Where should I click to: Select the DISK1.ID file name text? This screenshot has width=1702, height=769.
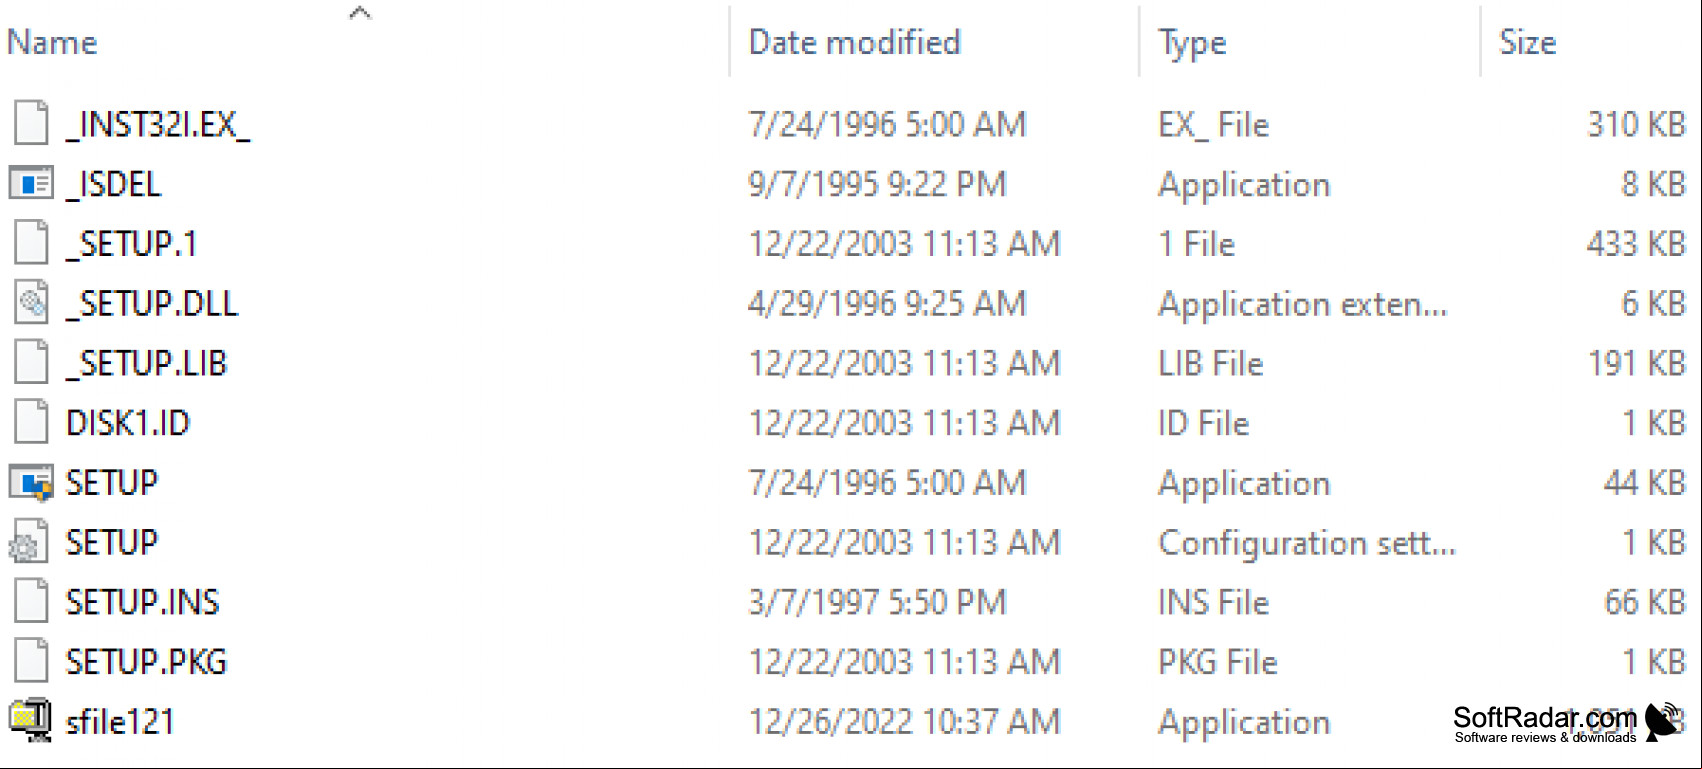pyautogui.click(x=128, y=423)
